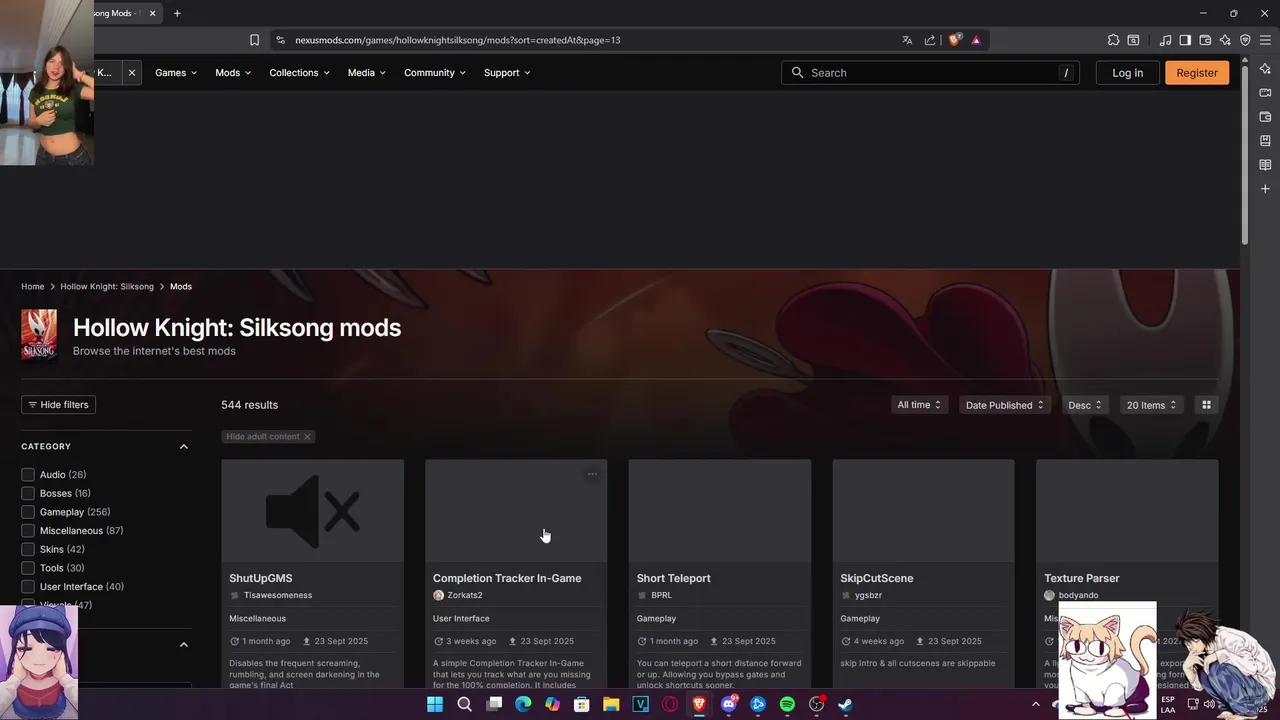Image resolution: width=1280 pixels, height=720 pixels.
Task: Click the translate page icon in address bar
Action: 907,40
